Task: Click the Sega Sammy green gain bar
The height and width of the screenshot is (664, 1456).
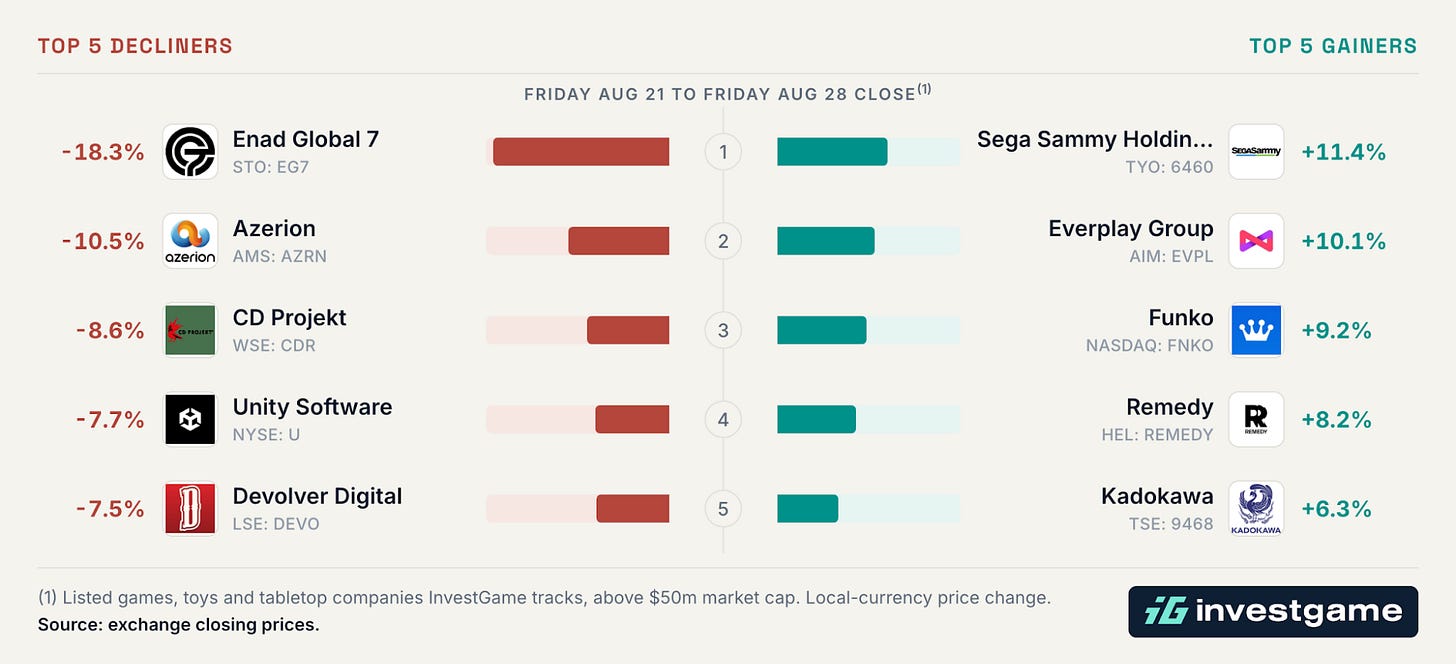Action: pos(832,152)
